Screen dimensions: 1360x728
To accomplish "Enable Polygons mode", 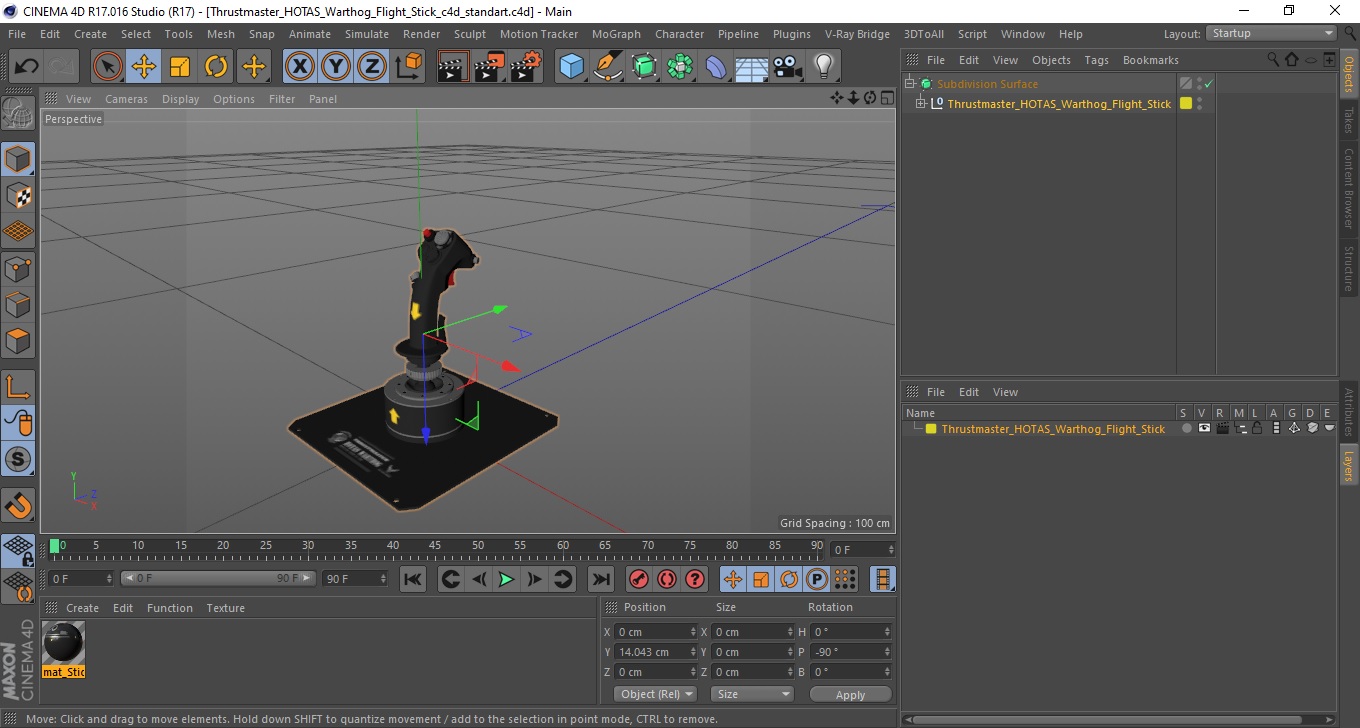I will (19, 340).
